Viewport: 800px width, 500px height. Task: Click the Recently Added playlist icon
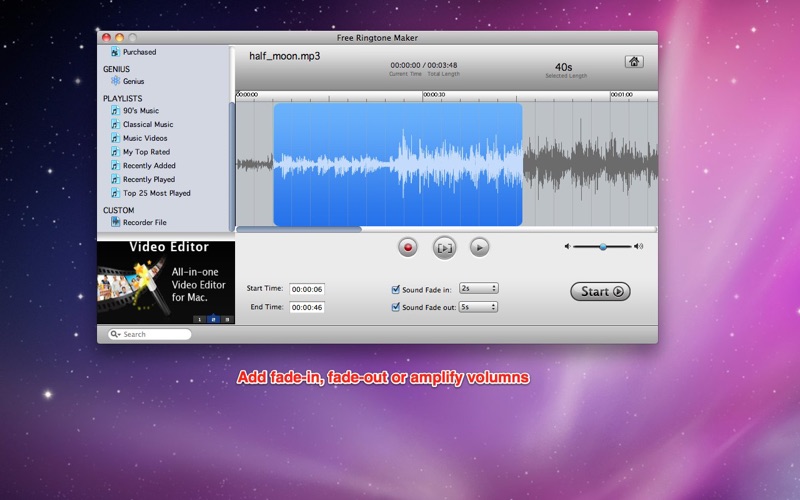click(x=115, y=165)
